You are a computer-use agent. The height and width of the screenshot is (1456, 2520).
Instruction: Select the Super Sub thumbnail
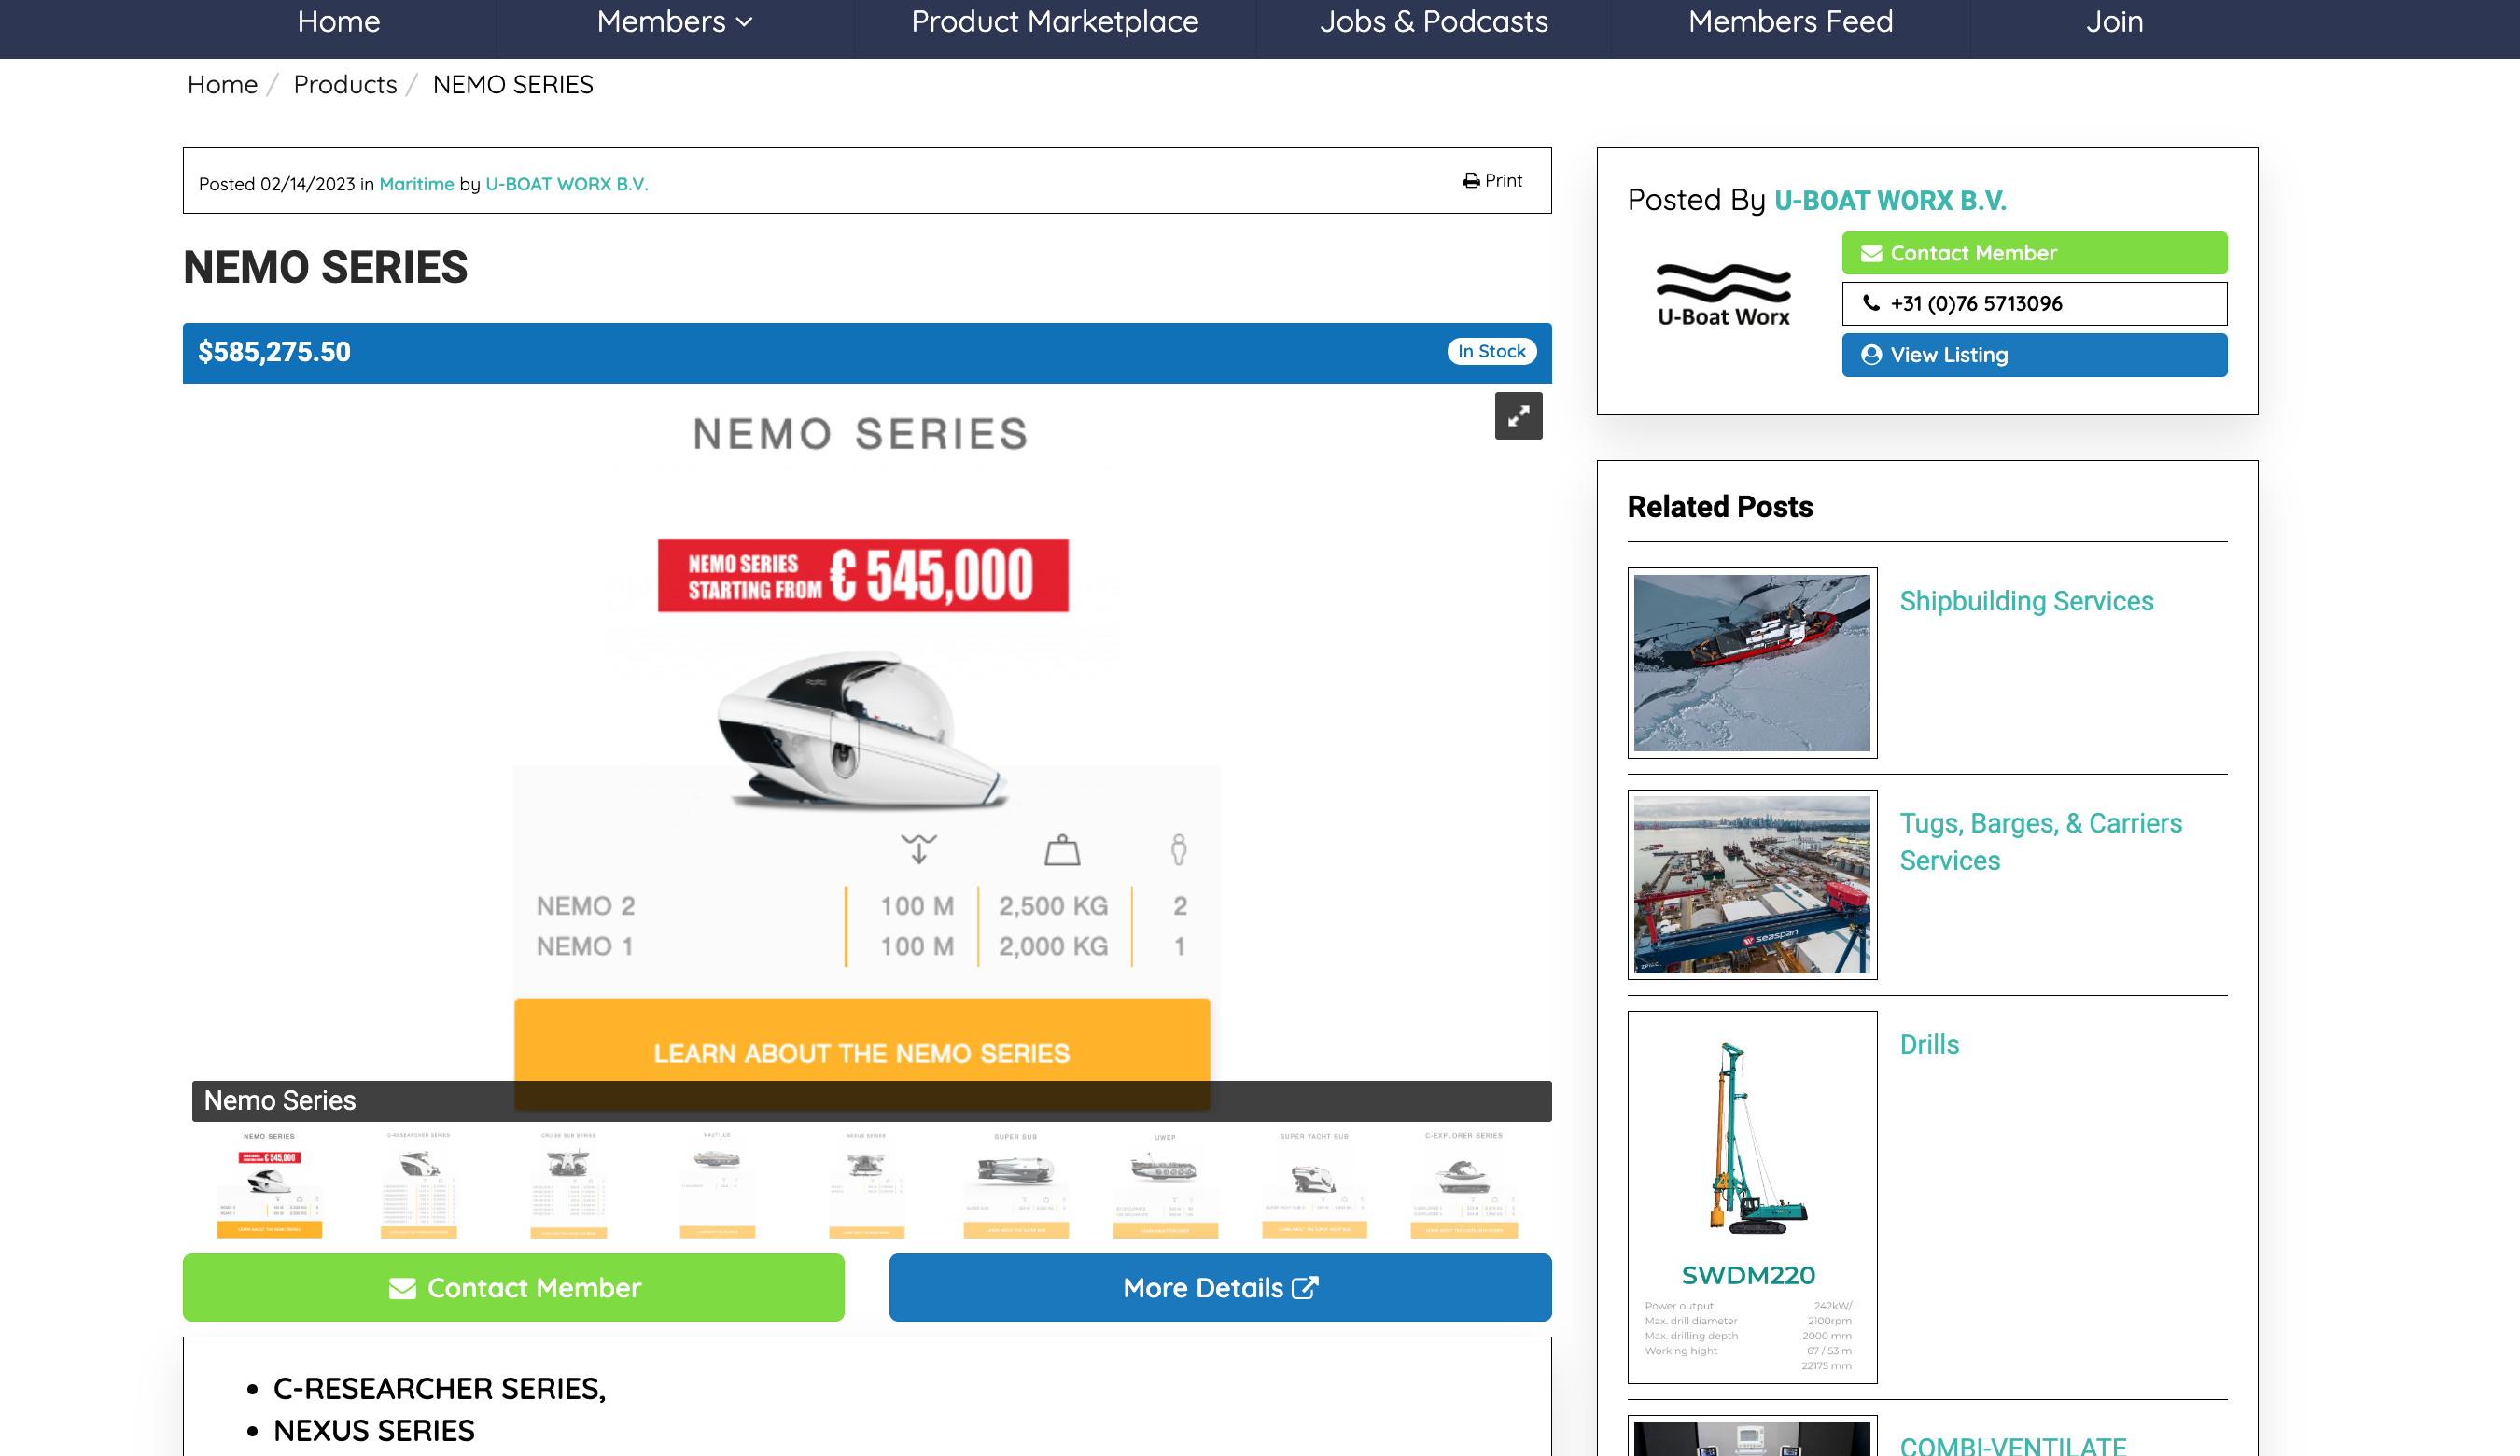tap(1015, 1184)
